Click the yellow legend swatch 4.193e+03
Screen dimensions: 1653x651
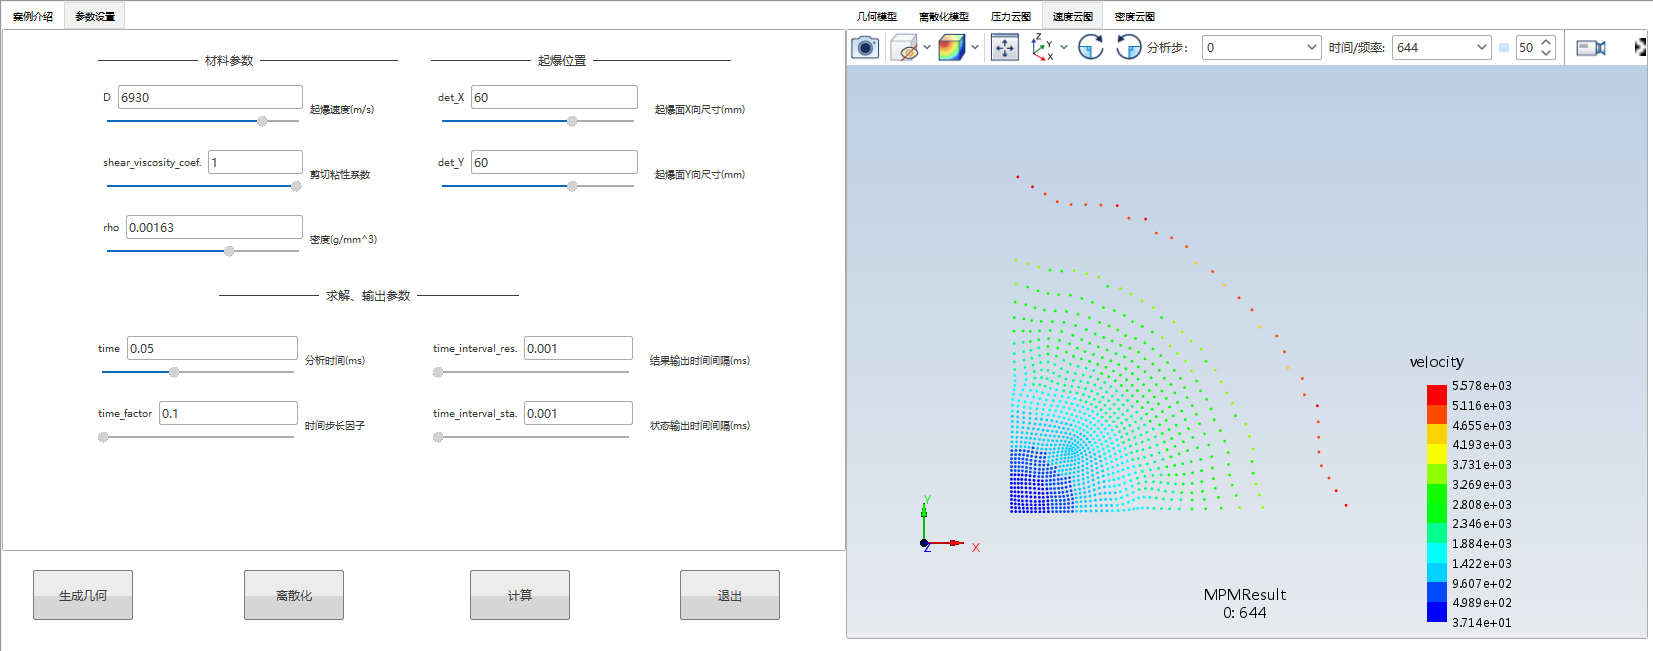pos(1437,454)
